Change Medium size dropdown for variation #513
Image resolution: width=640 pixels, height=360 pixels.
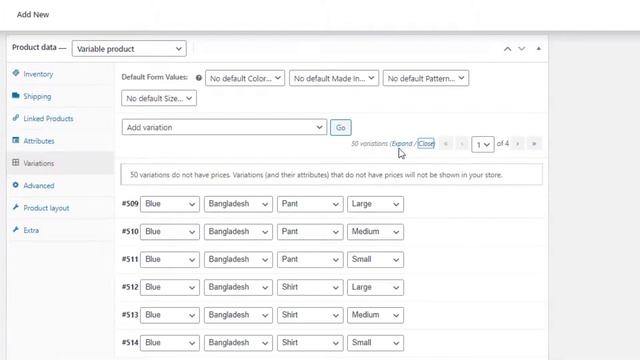coord(375,315)
